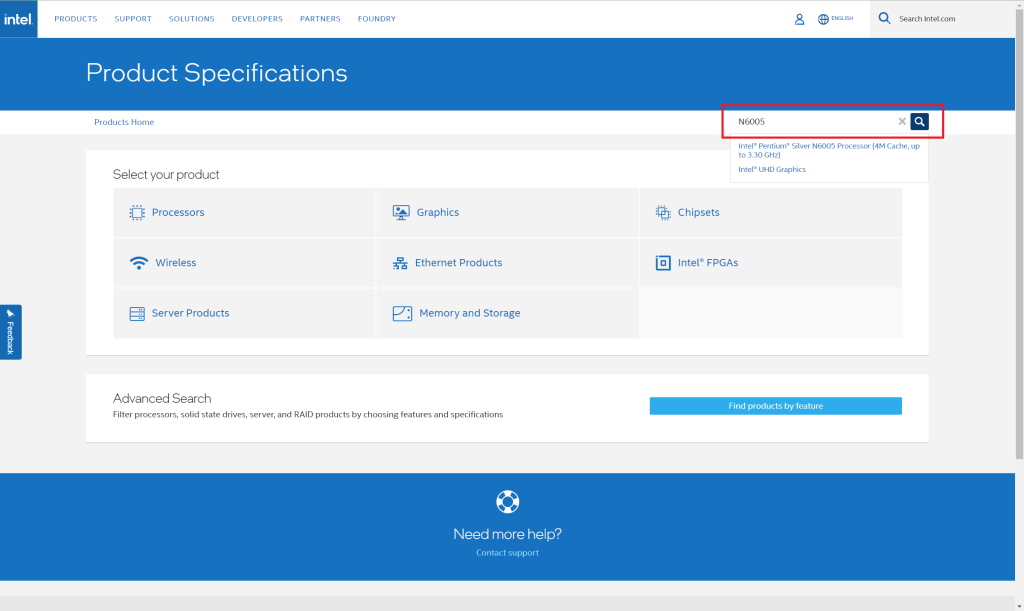Open the Graphics product category
The width and height of the screenshot is (1024, 611).
[437, 212]
